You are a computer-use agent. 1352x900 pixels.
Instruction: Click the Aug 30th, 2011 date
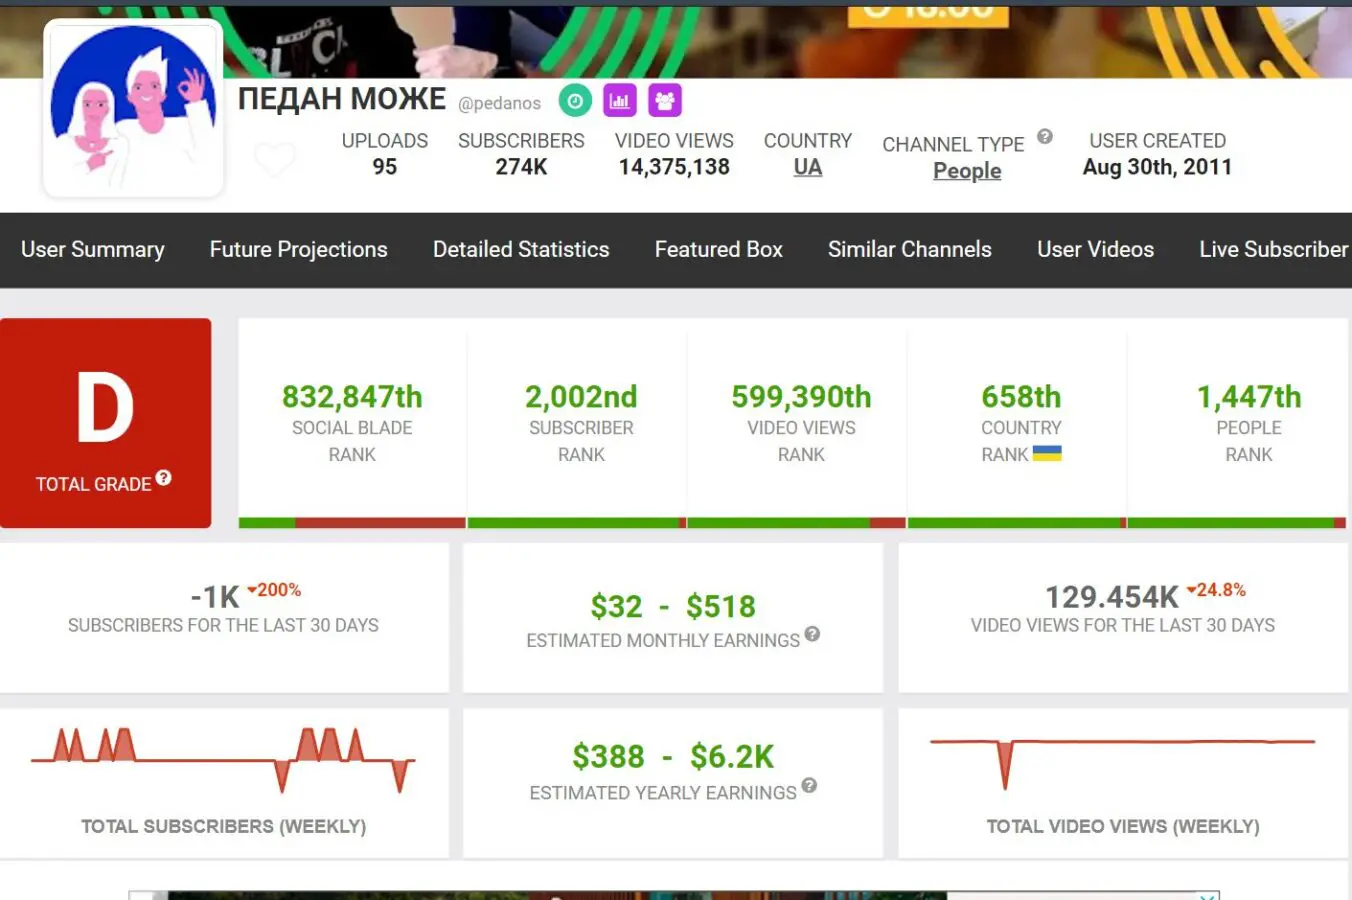1157,167
